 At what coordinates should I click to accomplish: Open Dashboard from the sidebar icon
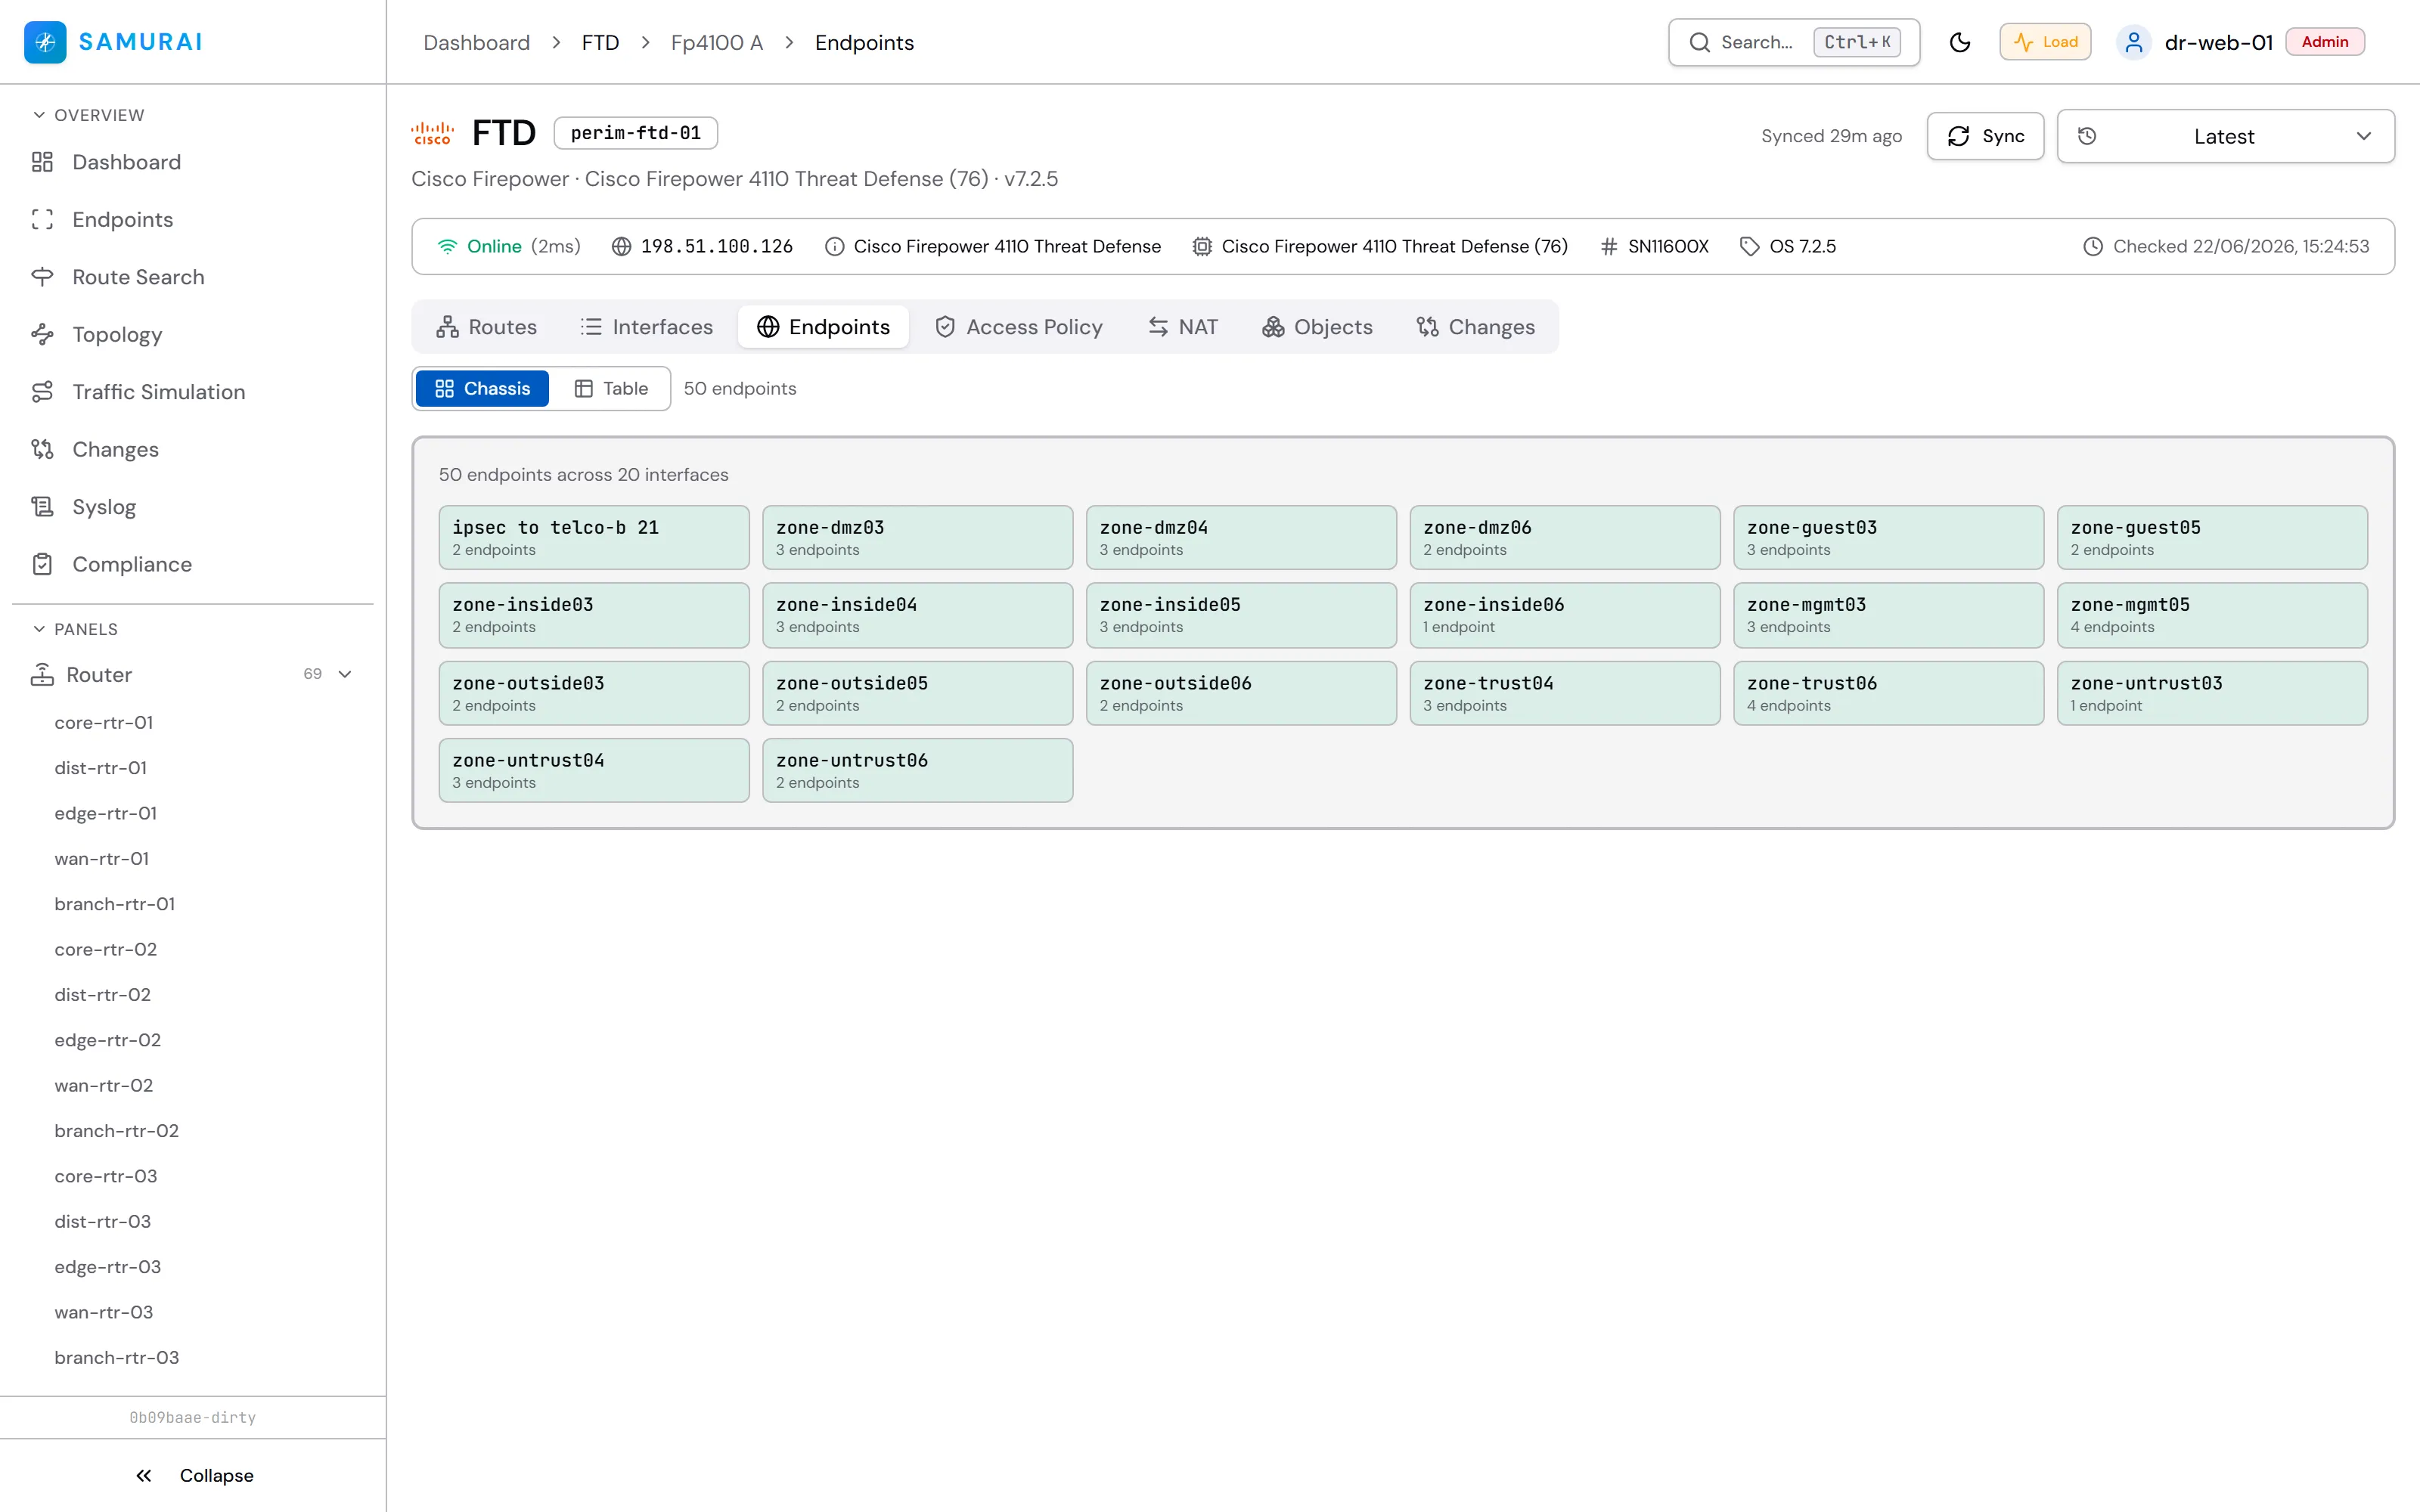pyautogui.click(x=42, y=162)
